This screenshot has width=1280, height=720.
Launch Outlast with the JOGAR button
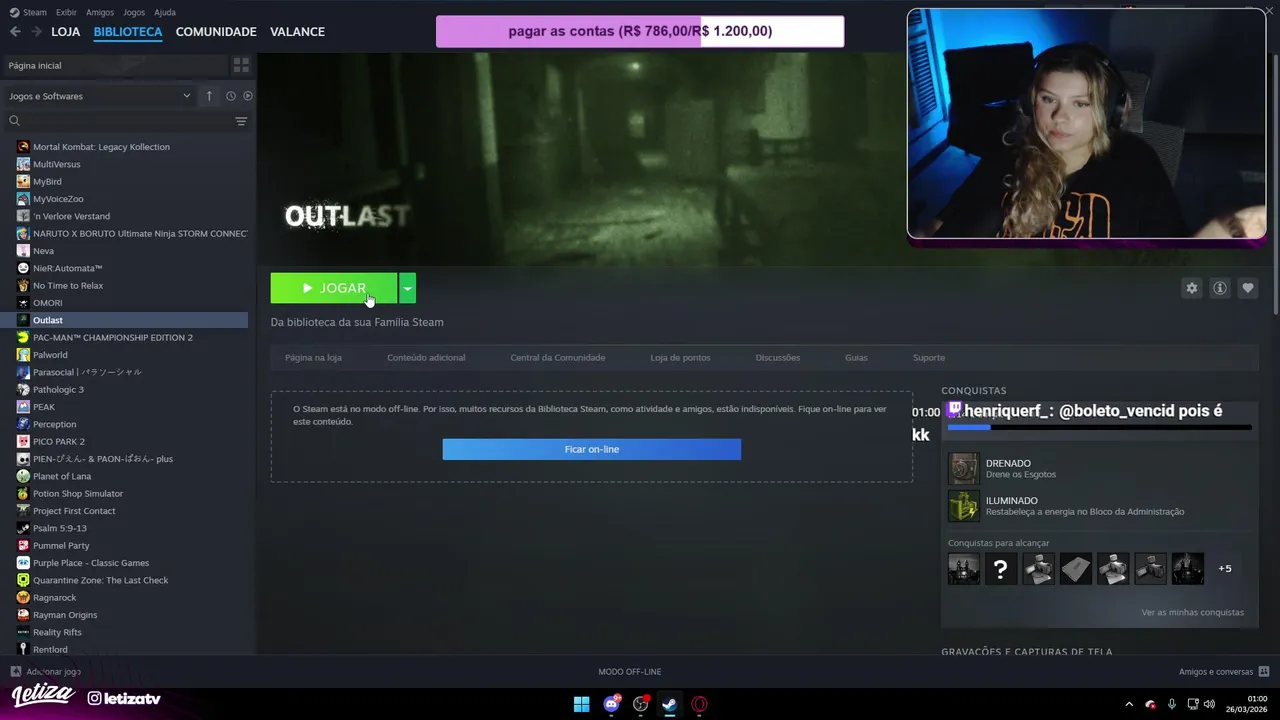point(334,288)
